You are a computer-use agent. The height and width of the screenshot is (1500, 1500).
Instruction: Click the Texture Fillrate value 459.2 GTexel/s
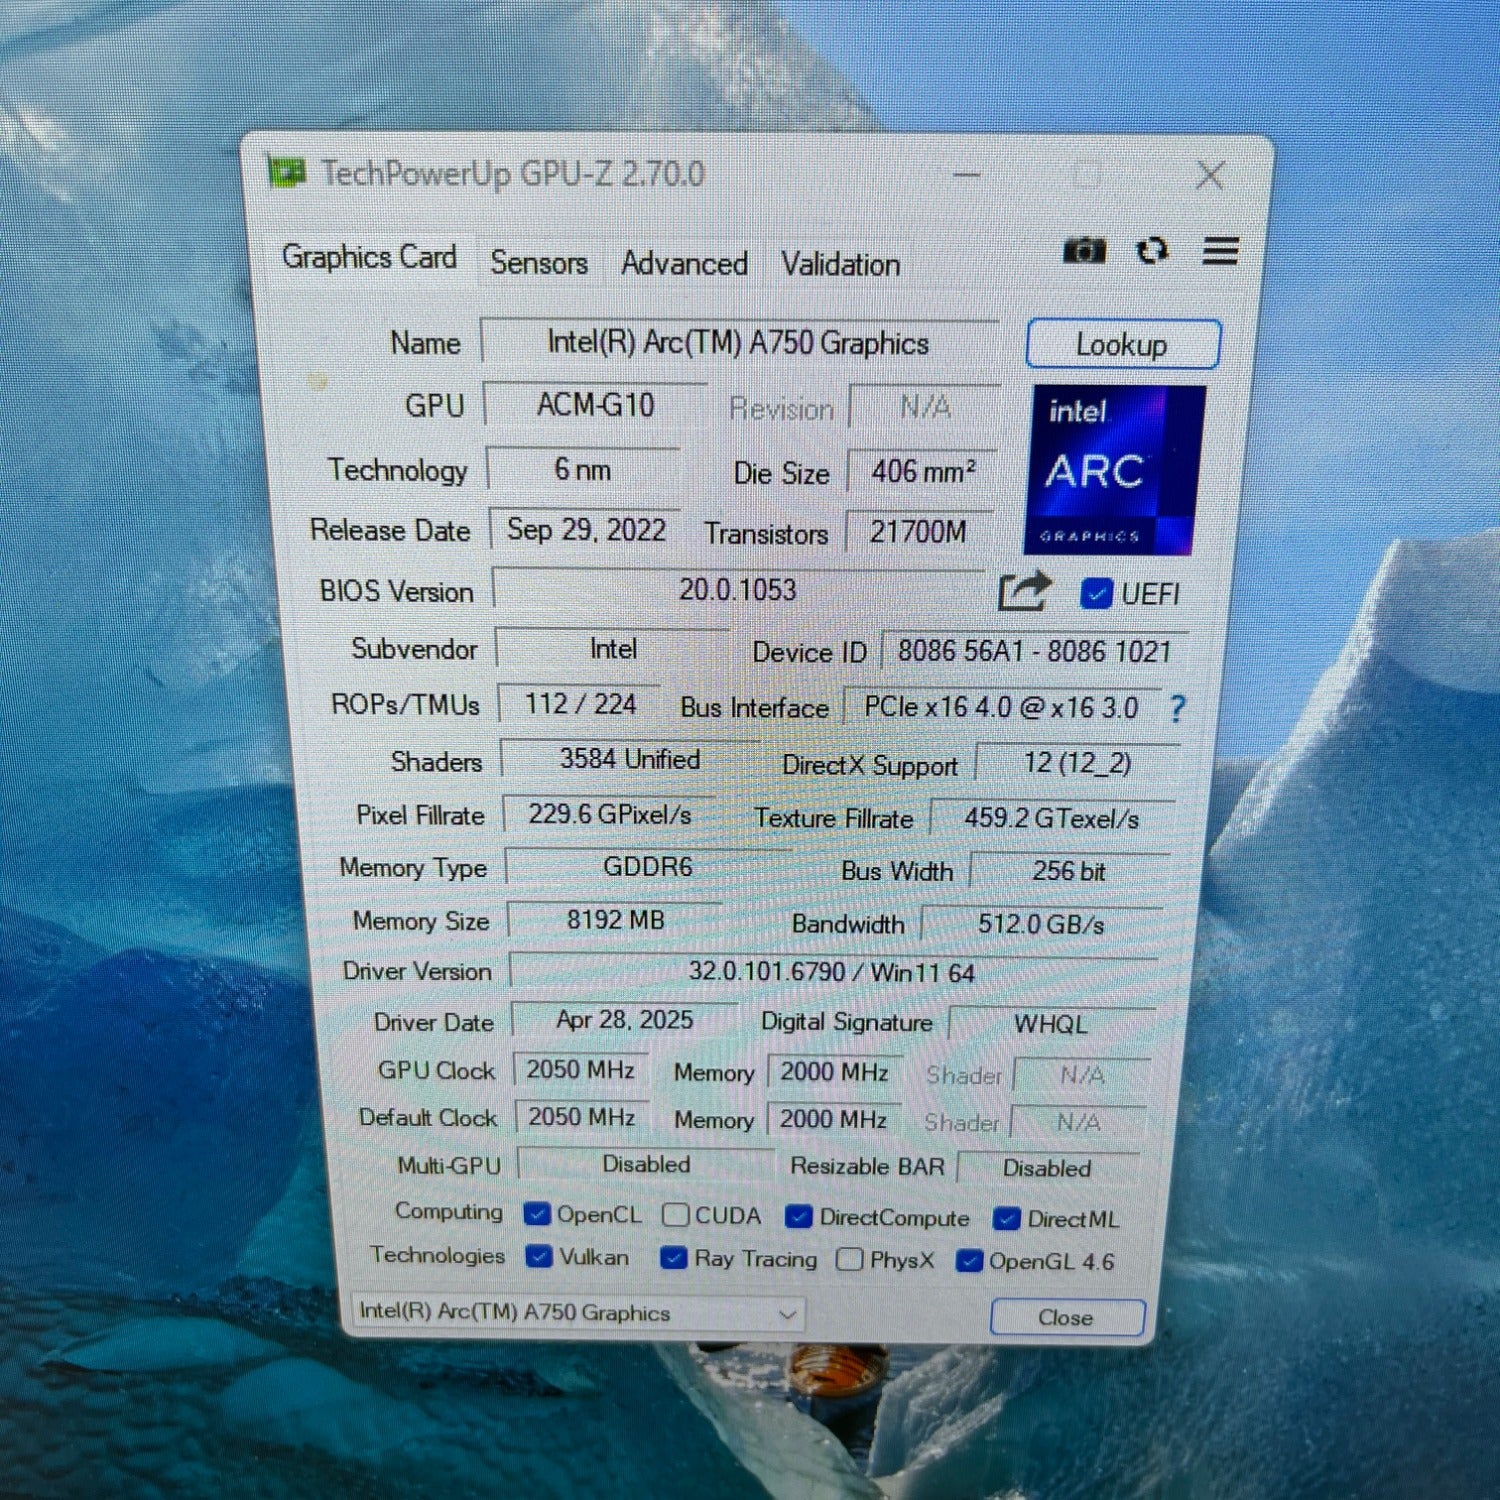[1051, 819]
